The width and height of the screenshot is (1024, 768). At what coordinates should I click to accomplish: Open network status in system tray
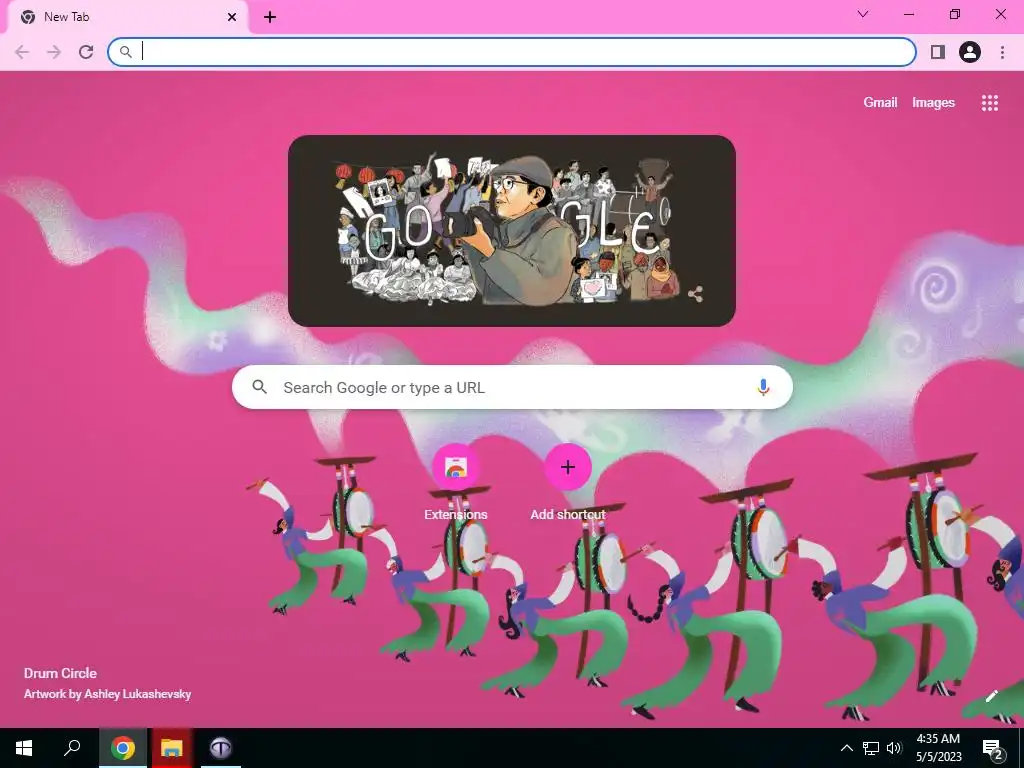(871, 748)
